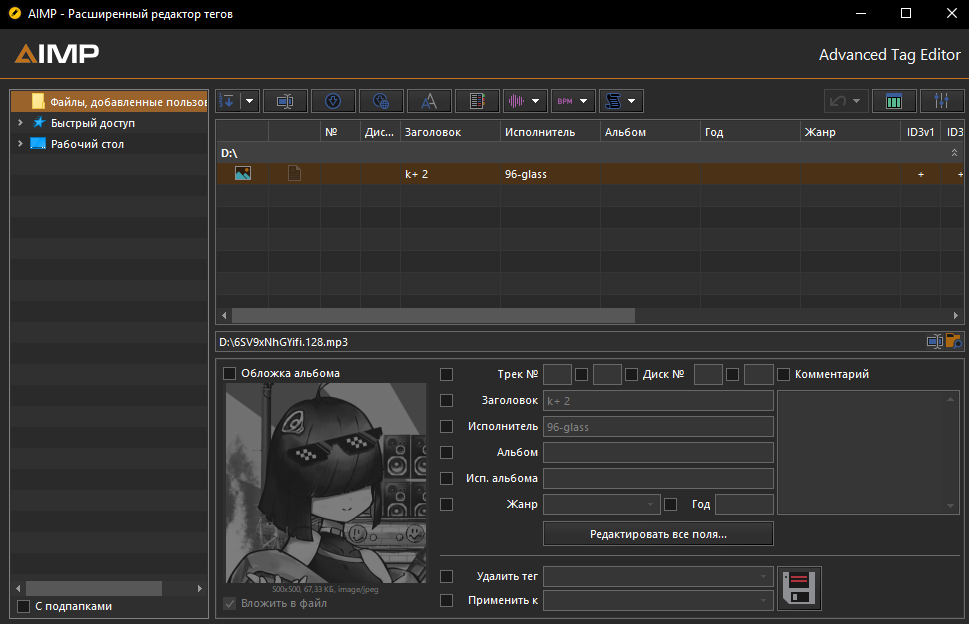Toggle the Альбом checkbox
The width and height of the screenshot is (969, 624).
(446, 452)
